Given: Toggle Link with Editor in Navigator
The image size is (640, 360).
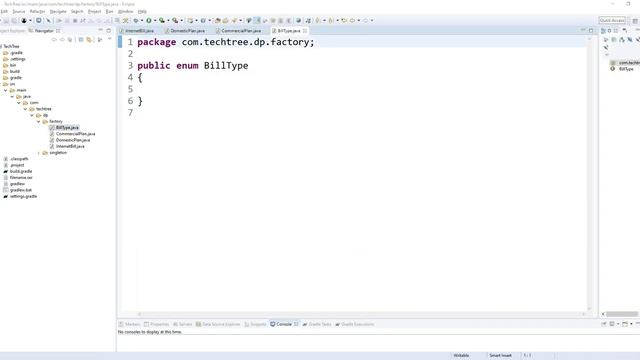Looking at the screenshot, I should click(x=89, y=40).
